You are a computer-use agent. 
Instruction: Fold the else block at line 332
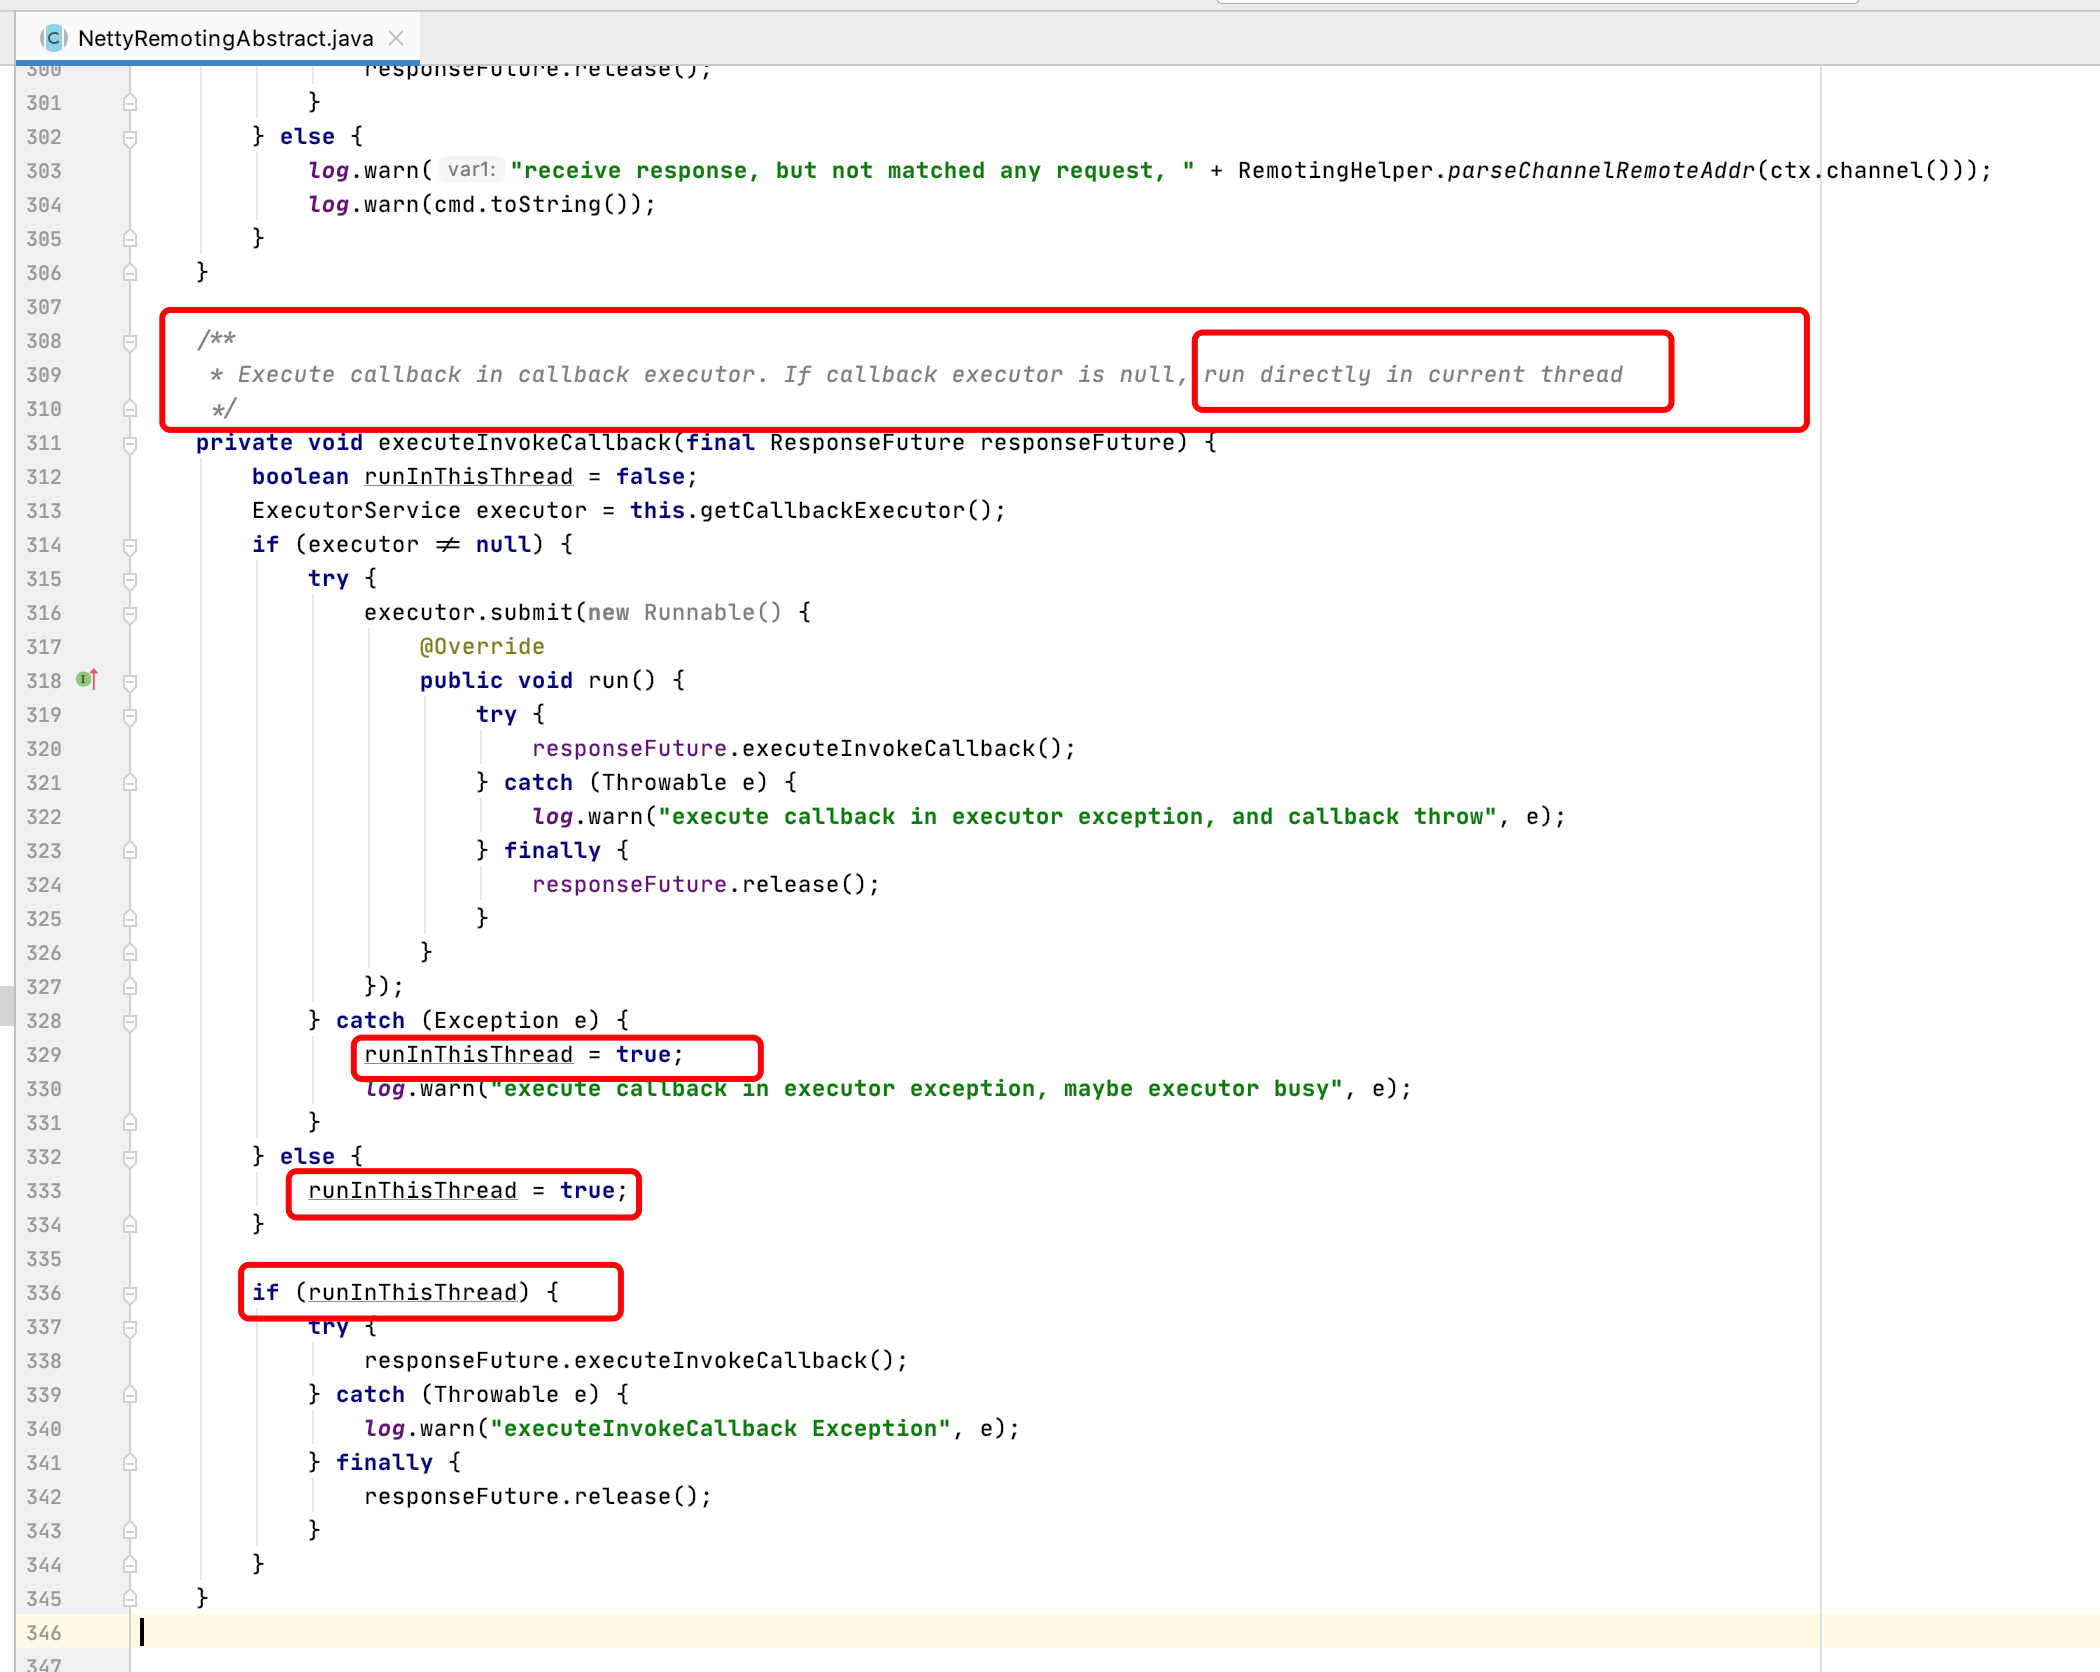(130, 1158)
